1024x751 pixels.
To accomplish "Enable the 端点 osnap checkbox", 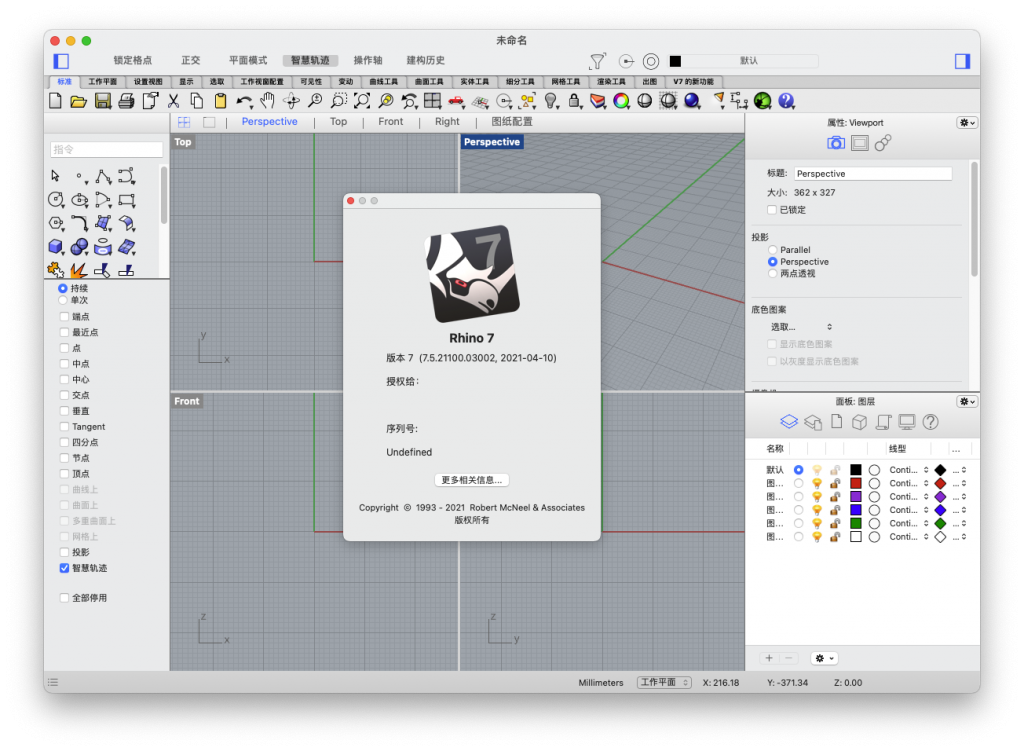I will [x=64, y=317].
